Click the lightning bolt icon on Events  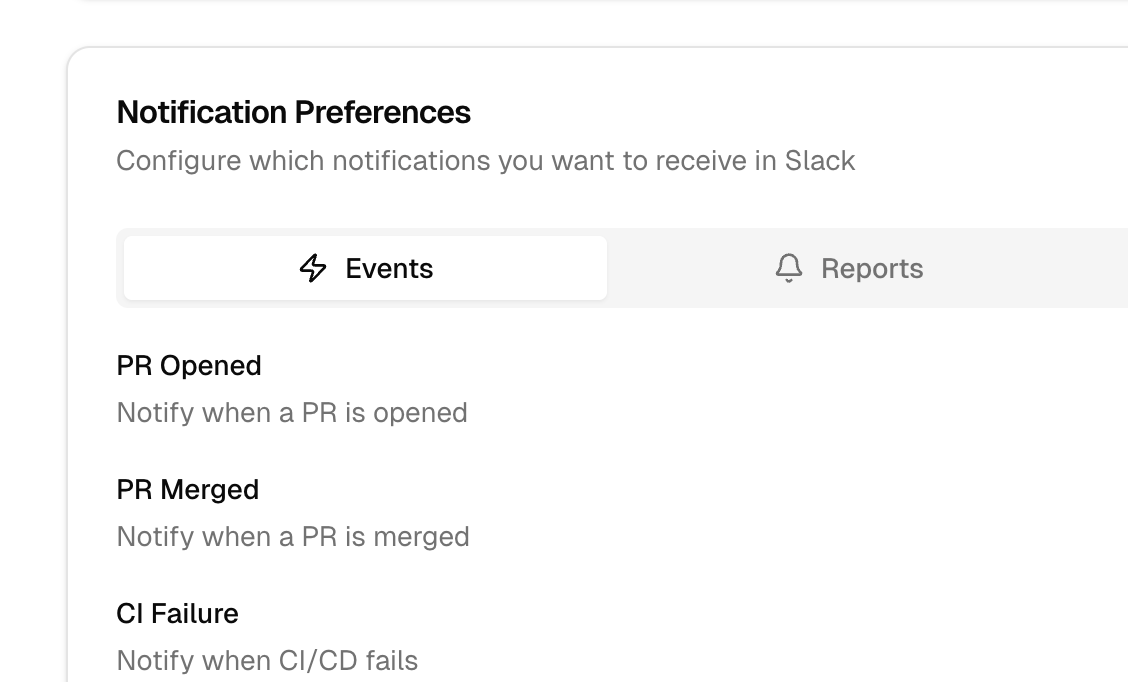tap(313, 268)
